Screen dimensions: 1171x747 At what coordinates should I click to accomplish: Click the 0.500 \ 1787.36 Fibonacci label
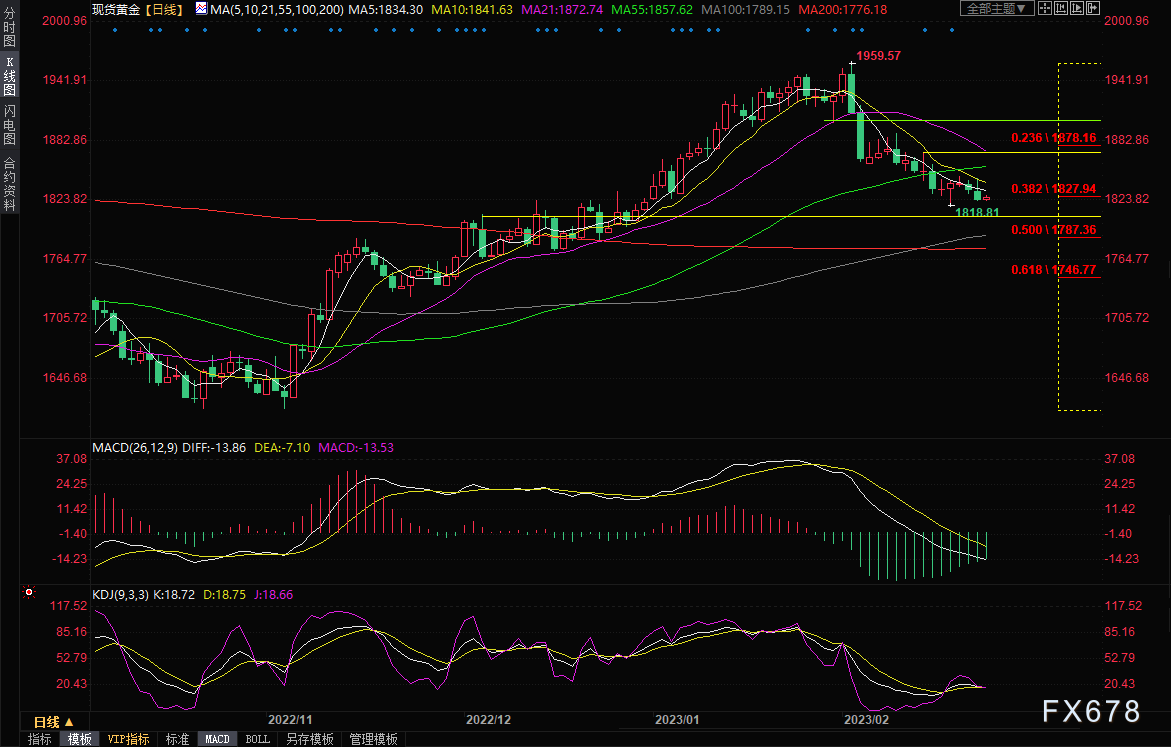pos(1054,229)
